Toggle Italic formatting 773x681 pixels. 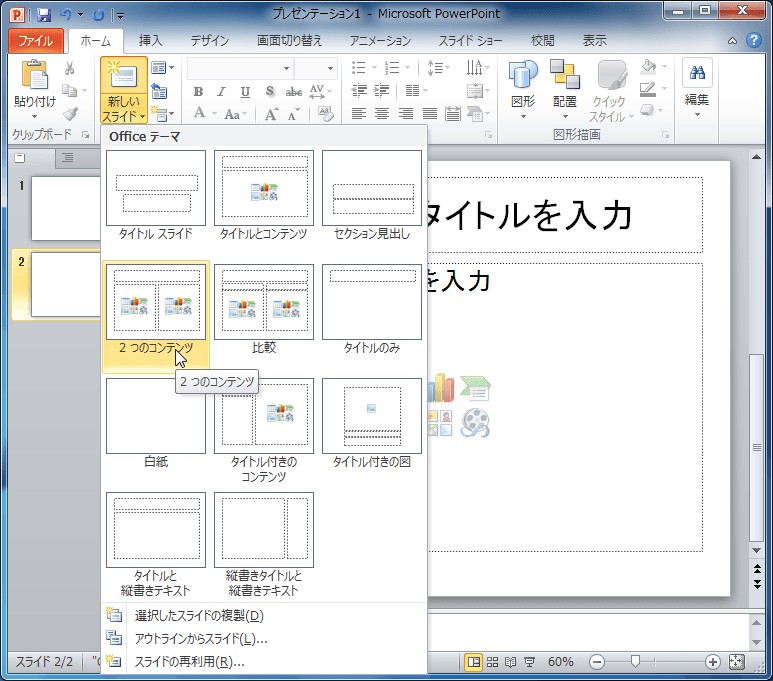coord(221,91)
